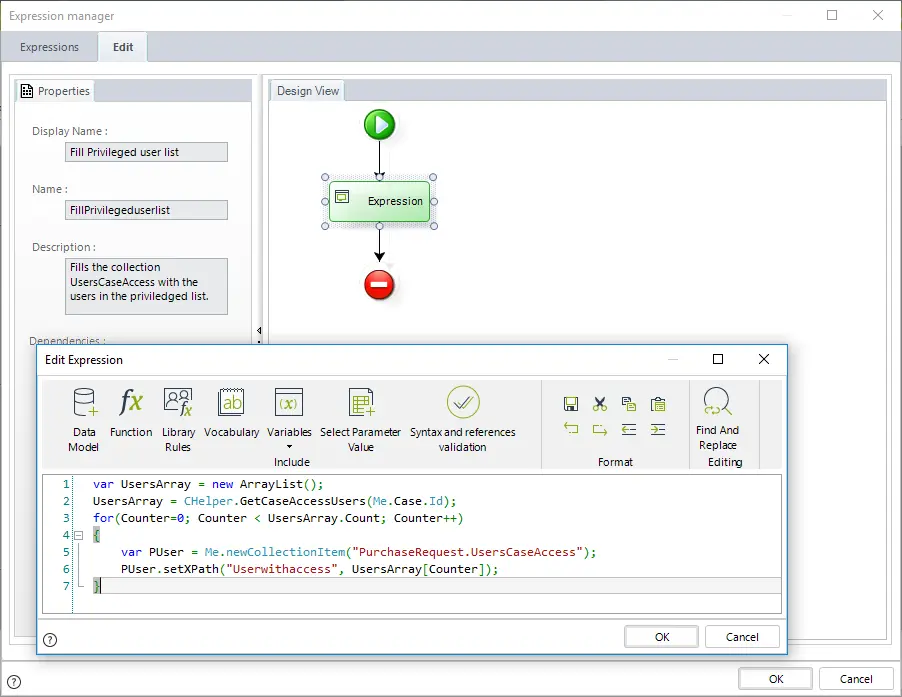Click the Display Name field
Screen dimensions: 902x697
[x=146, y=152]
